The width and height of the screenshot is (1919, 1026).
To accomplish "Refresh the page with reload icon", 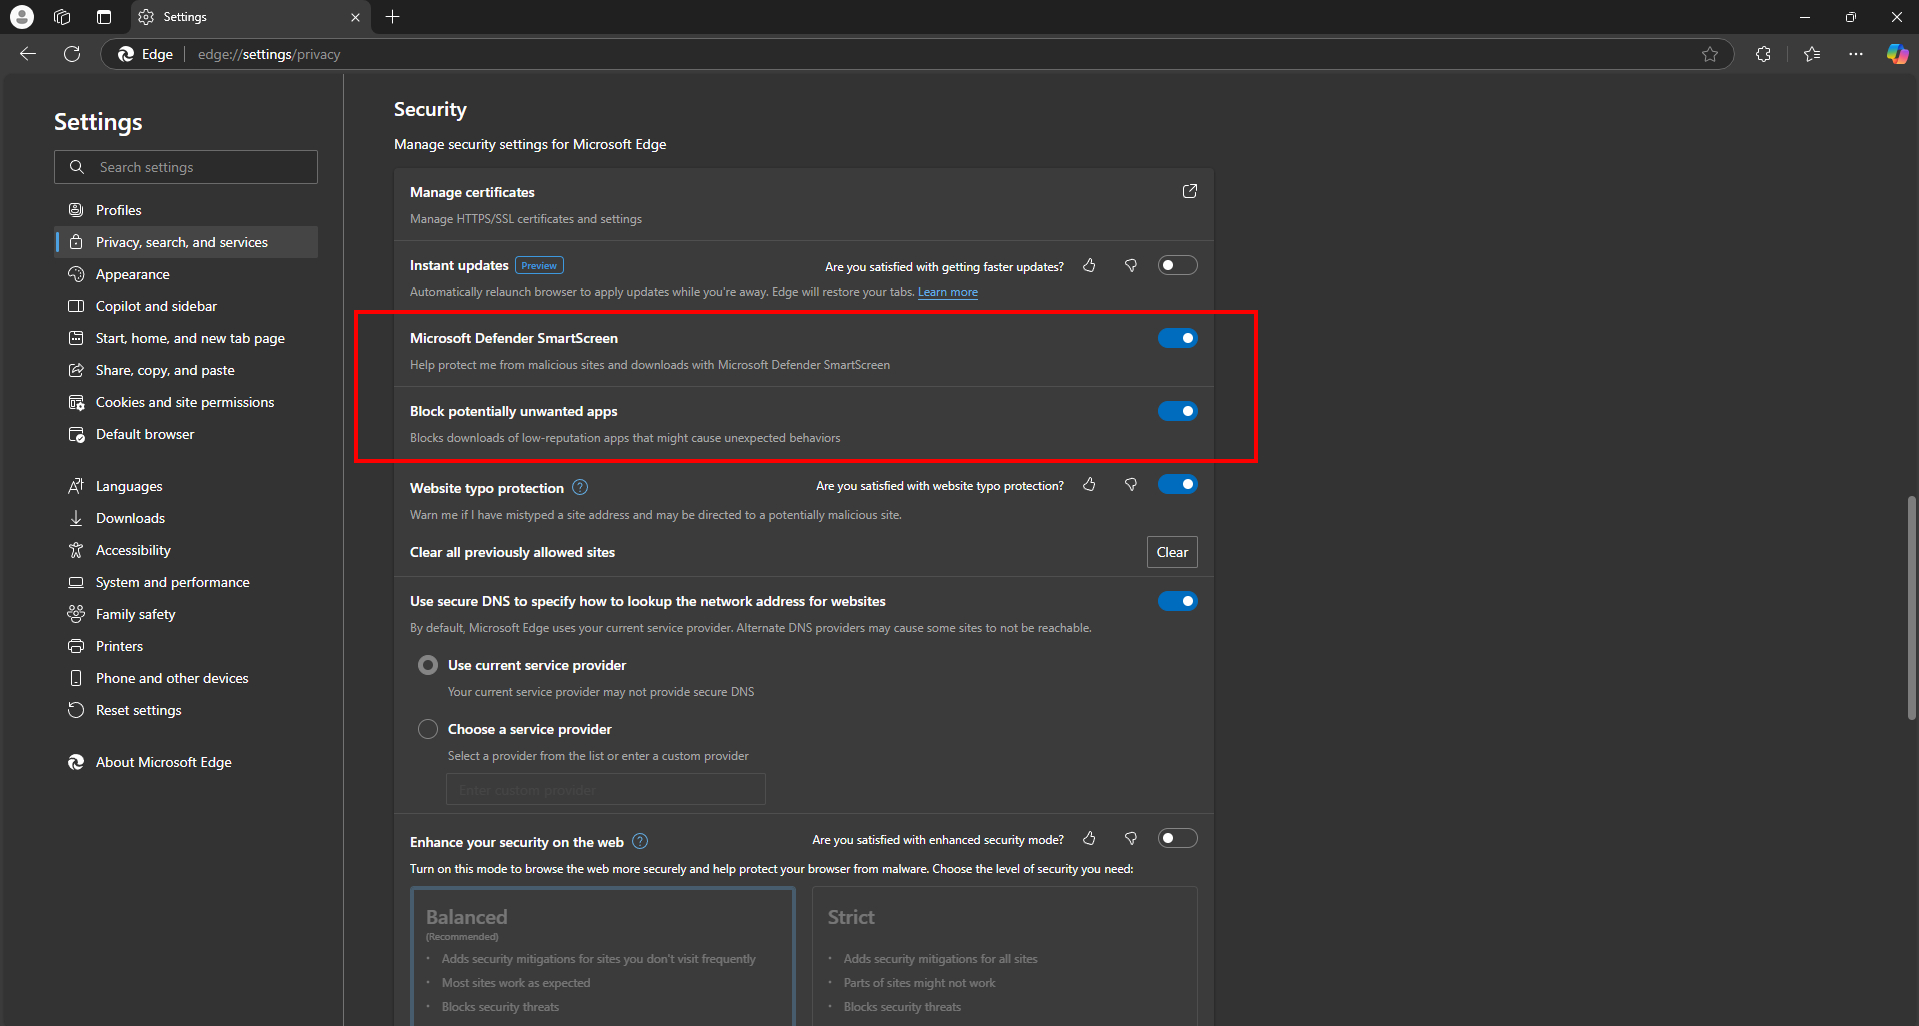I will coord(72,54).
